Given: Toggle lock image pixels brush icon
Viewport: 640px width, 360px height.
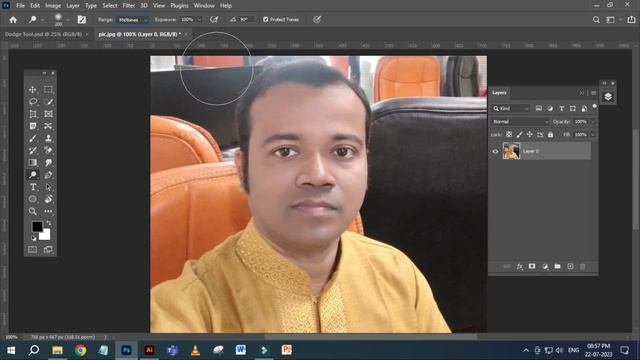Looking at the screenshot, I should tap(519, 134).
